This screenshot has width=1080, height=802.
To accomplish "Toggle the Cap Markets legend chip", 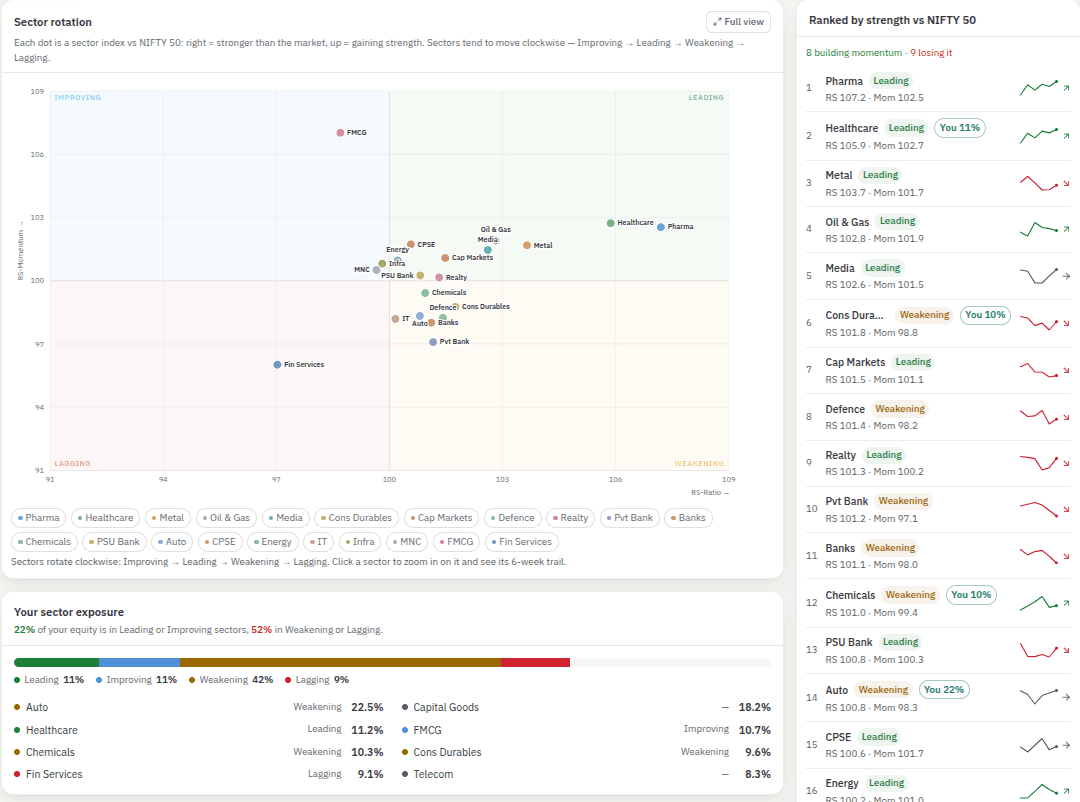I will point(442,518).
